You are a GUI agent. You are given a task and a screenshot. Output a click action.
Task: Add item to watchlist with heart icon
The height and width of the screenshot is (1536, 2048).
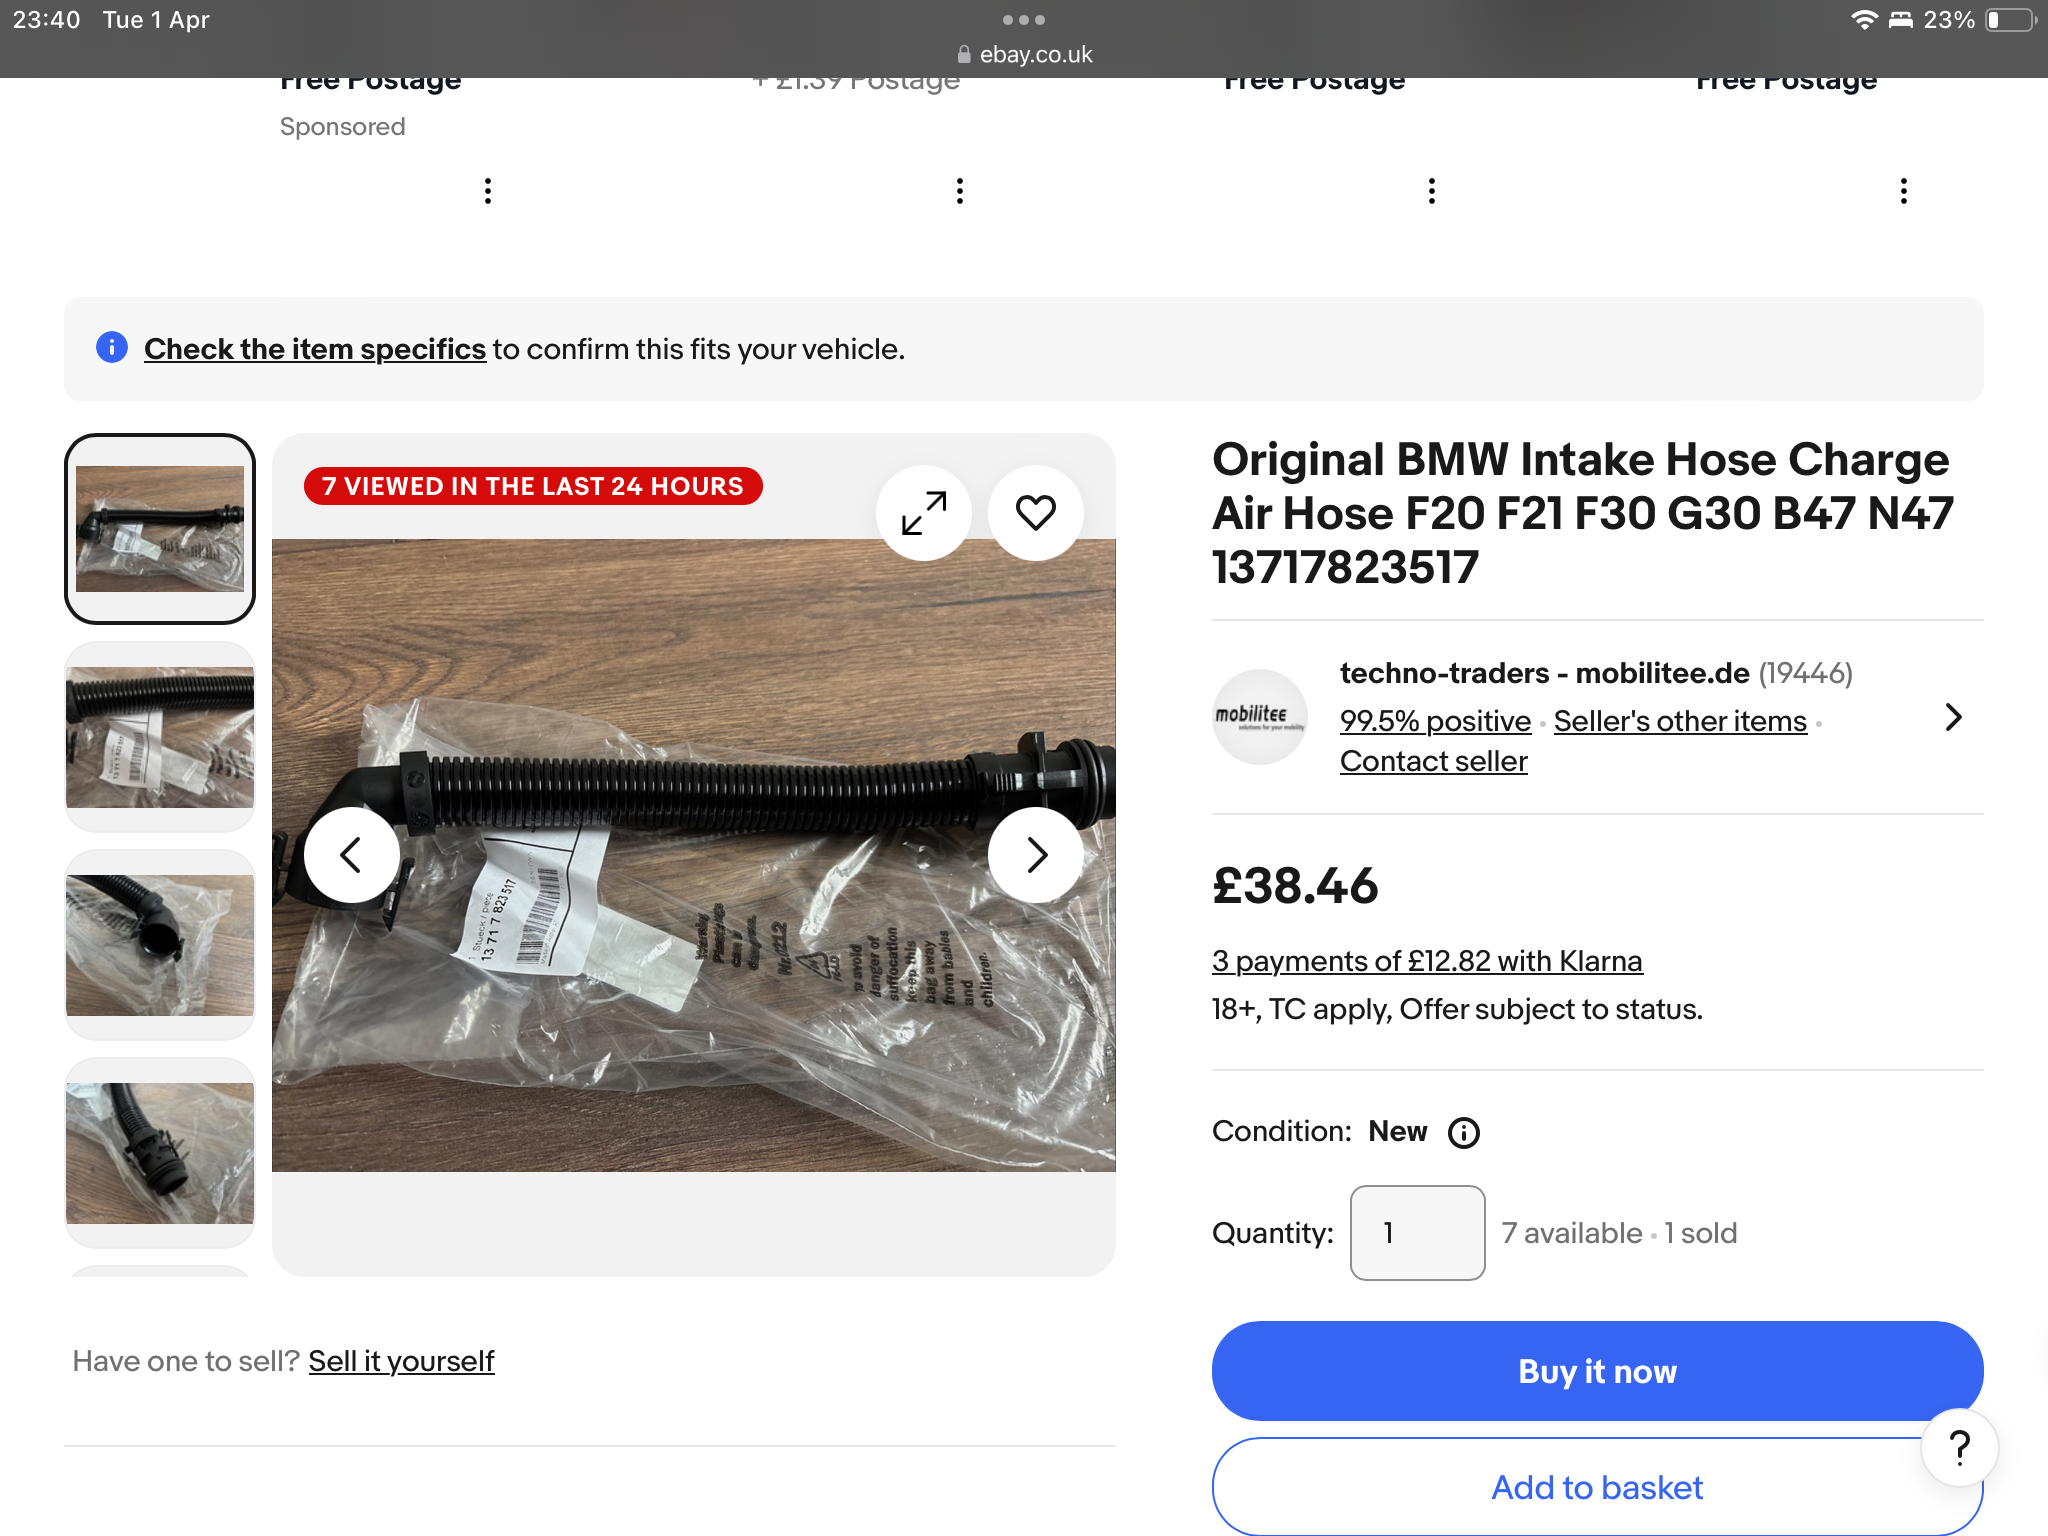point(1035,513)
